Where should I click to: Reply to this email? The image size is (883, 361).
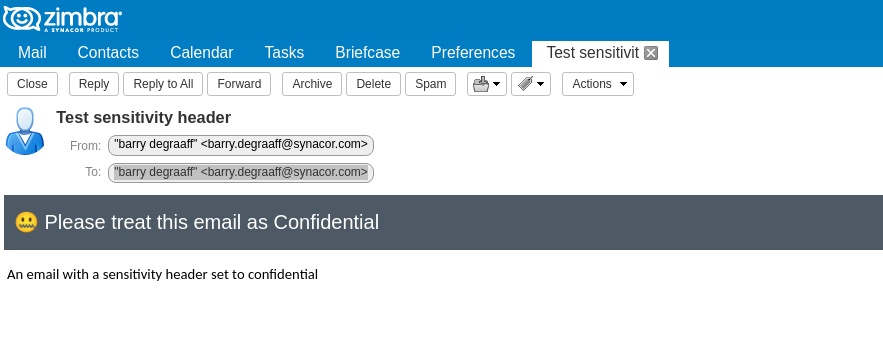tap(93, 84)
